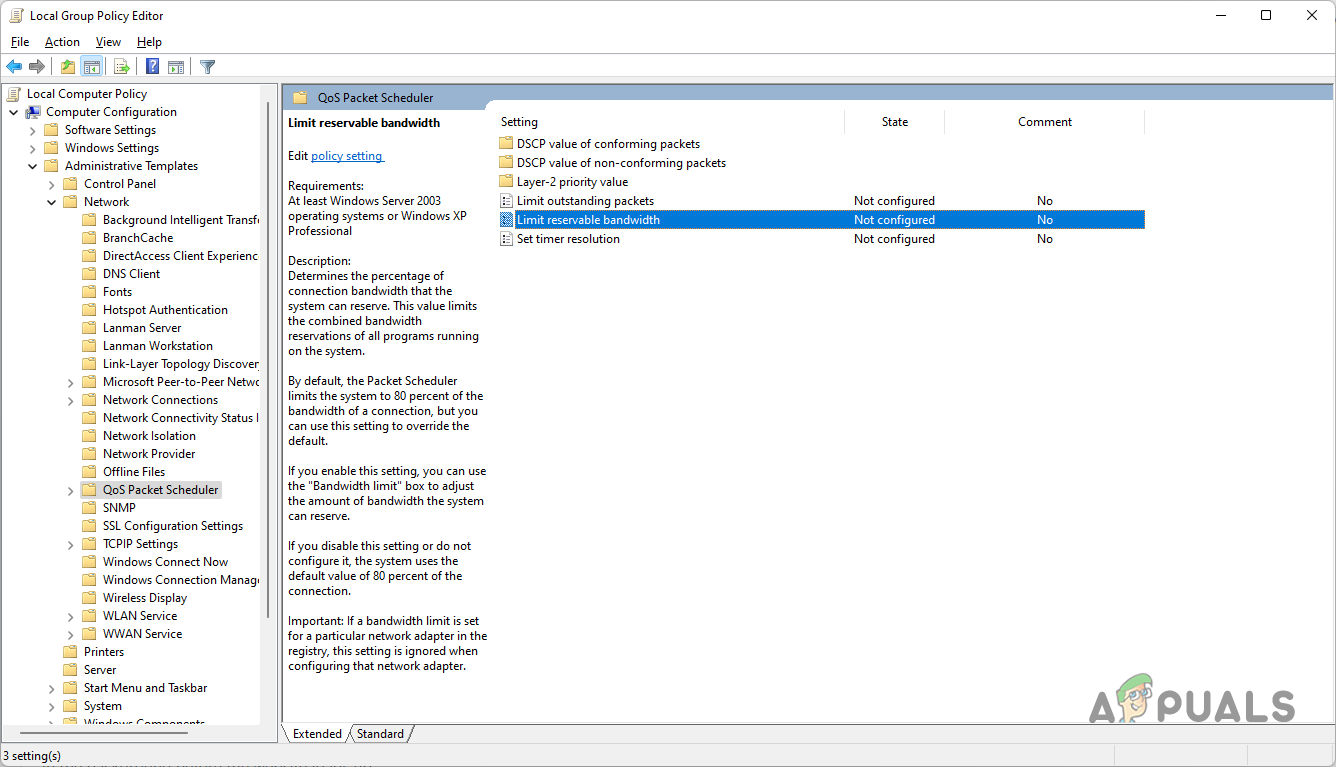Select the Limit outstanding packets setting icon
Image resolution: width=1336 pixels, height=767 pixels.
pyautogui.click(x=506, y=201)
